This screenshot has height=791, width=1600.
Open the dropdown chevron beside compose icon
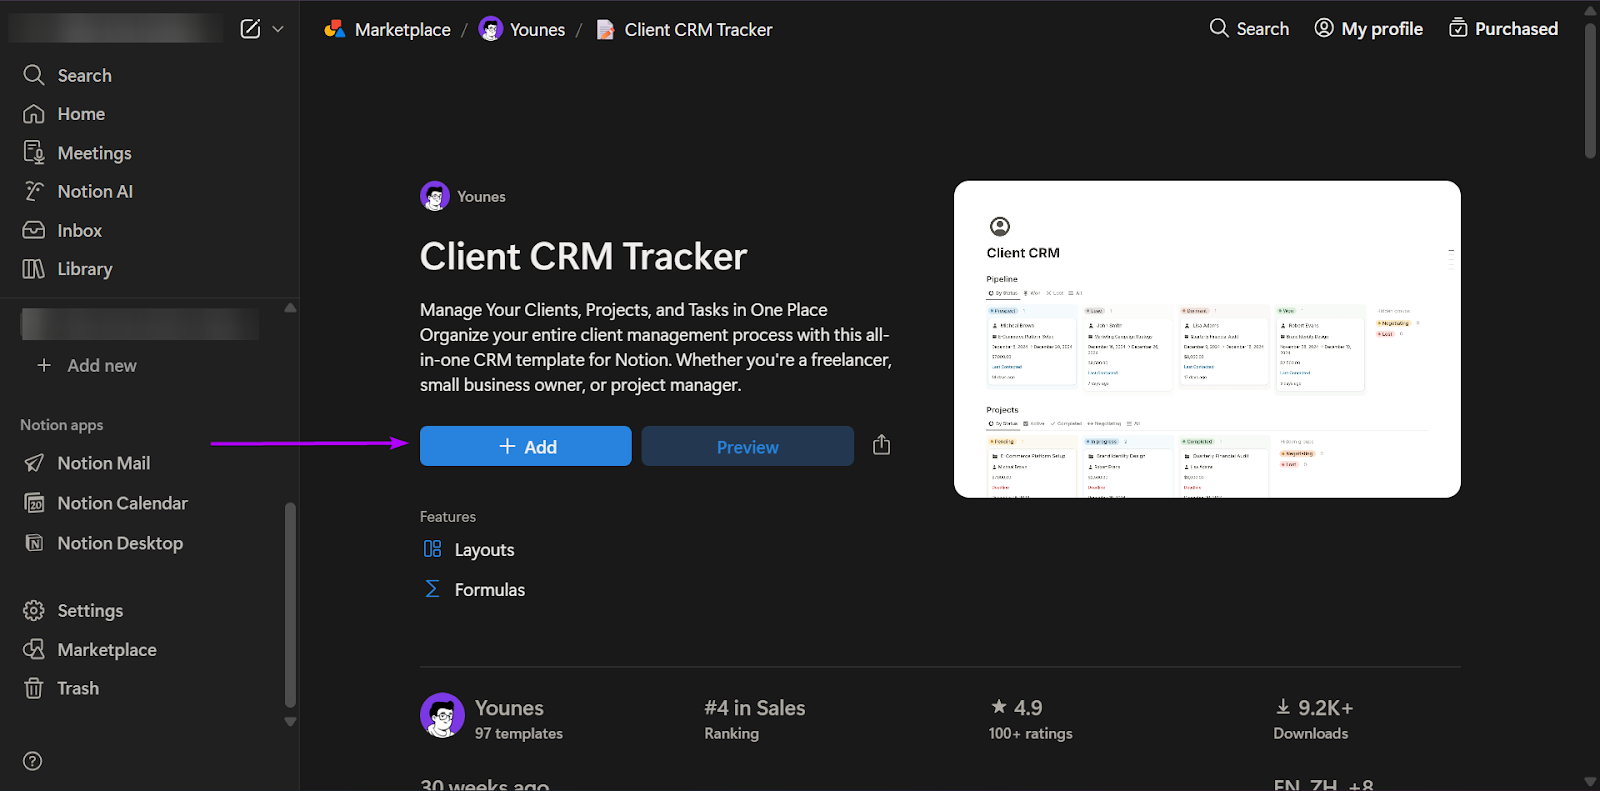[x=278, y=29]
